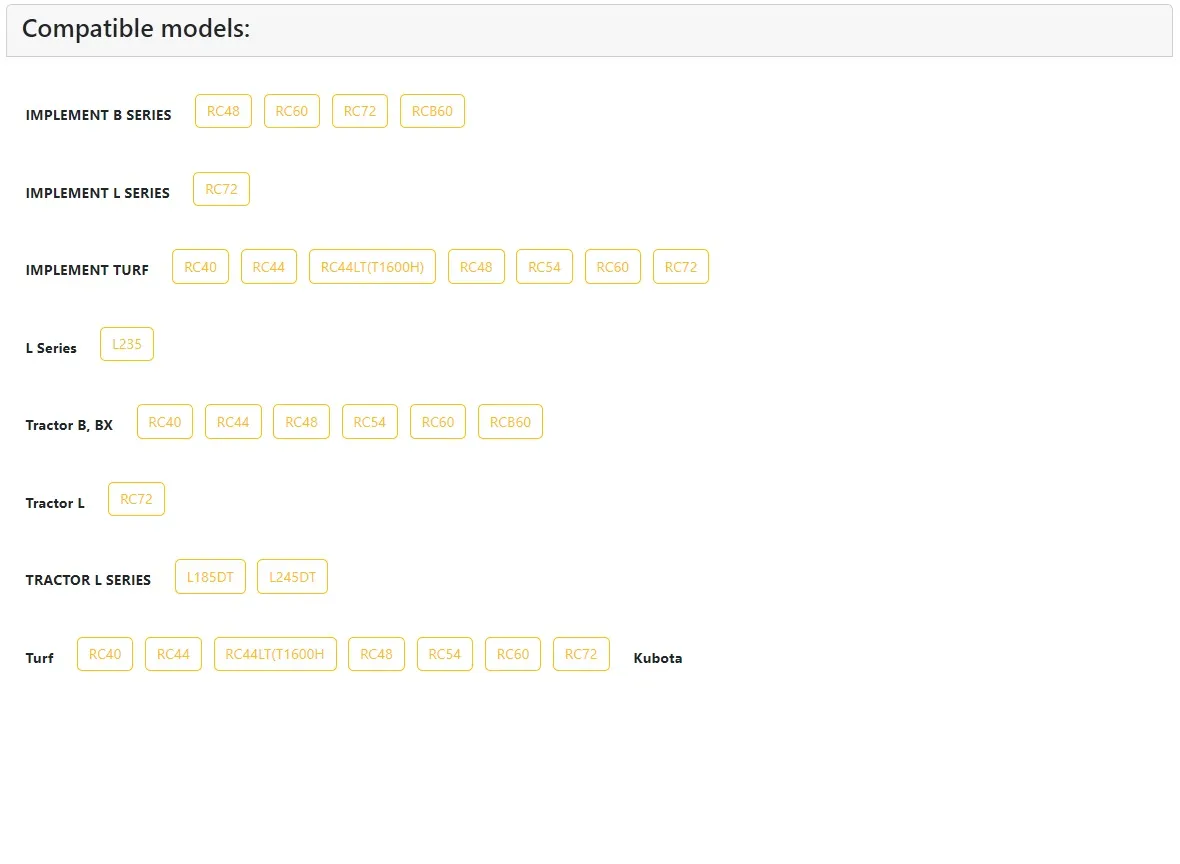The width and height of the screenshot is (1180, 864).
Task: Click RC44 in Tractor B, BX row
Action: click(233, 422)
